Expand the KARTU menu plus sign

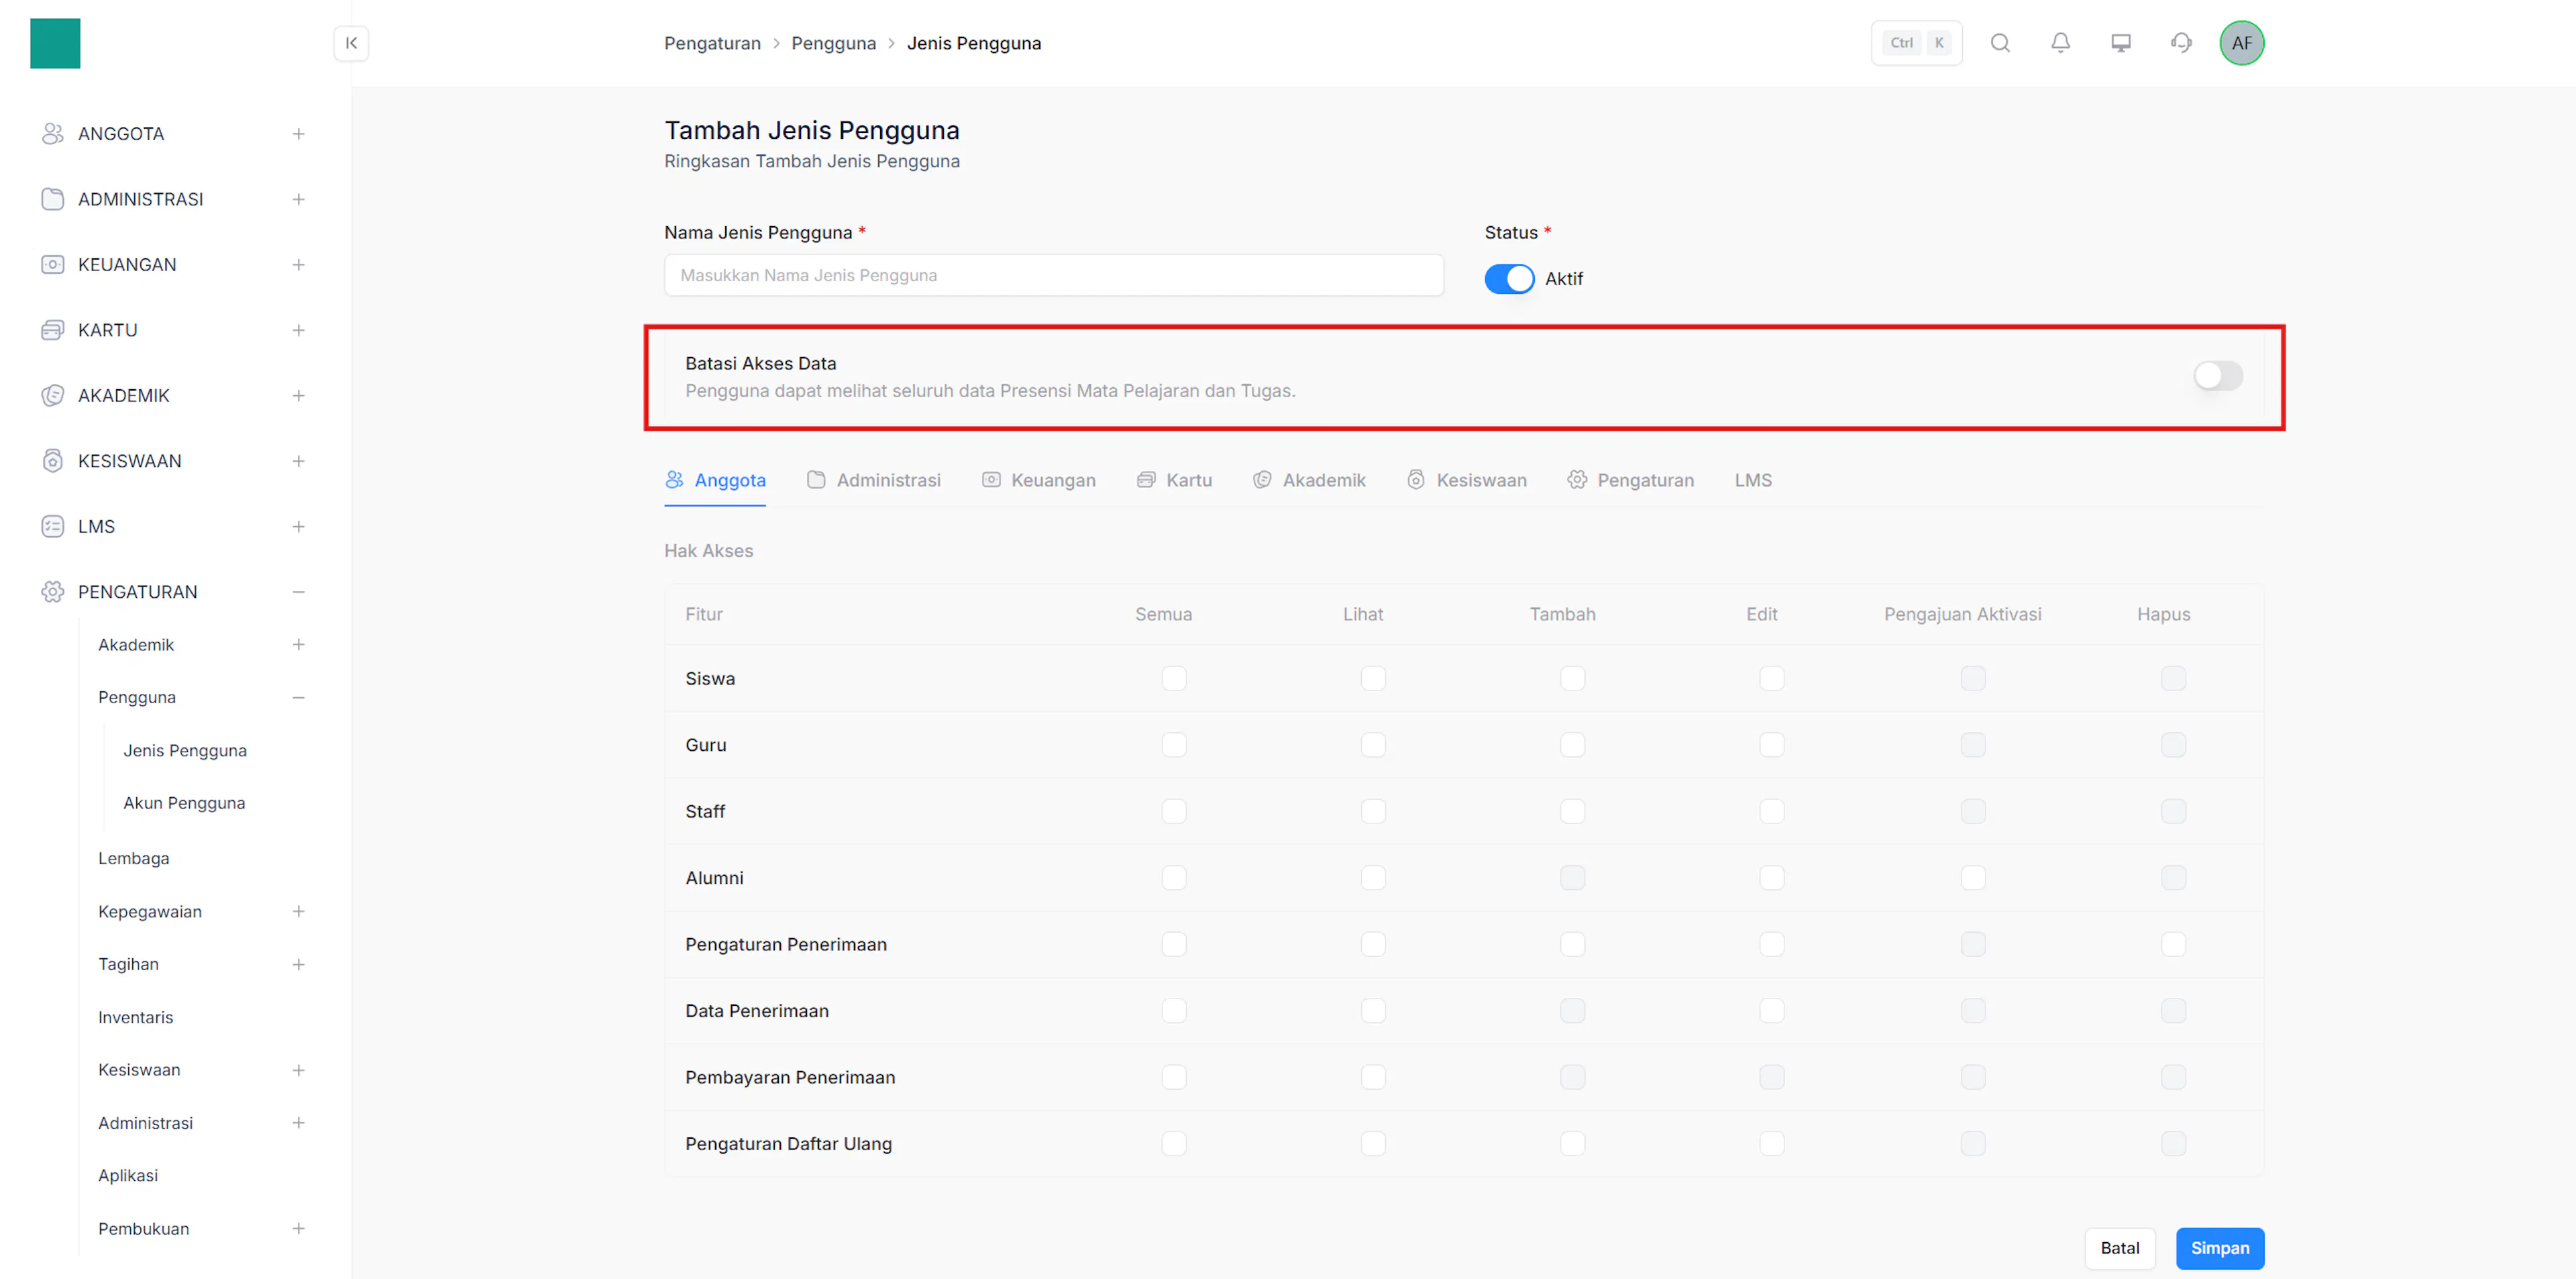298,330
